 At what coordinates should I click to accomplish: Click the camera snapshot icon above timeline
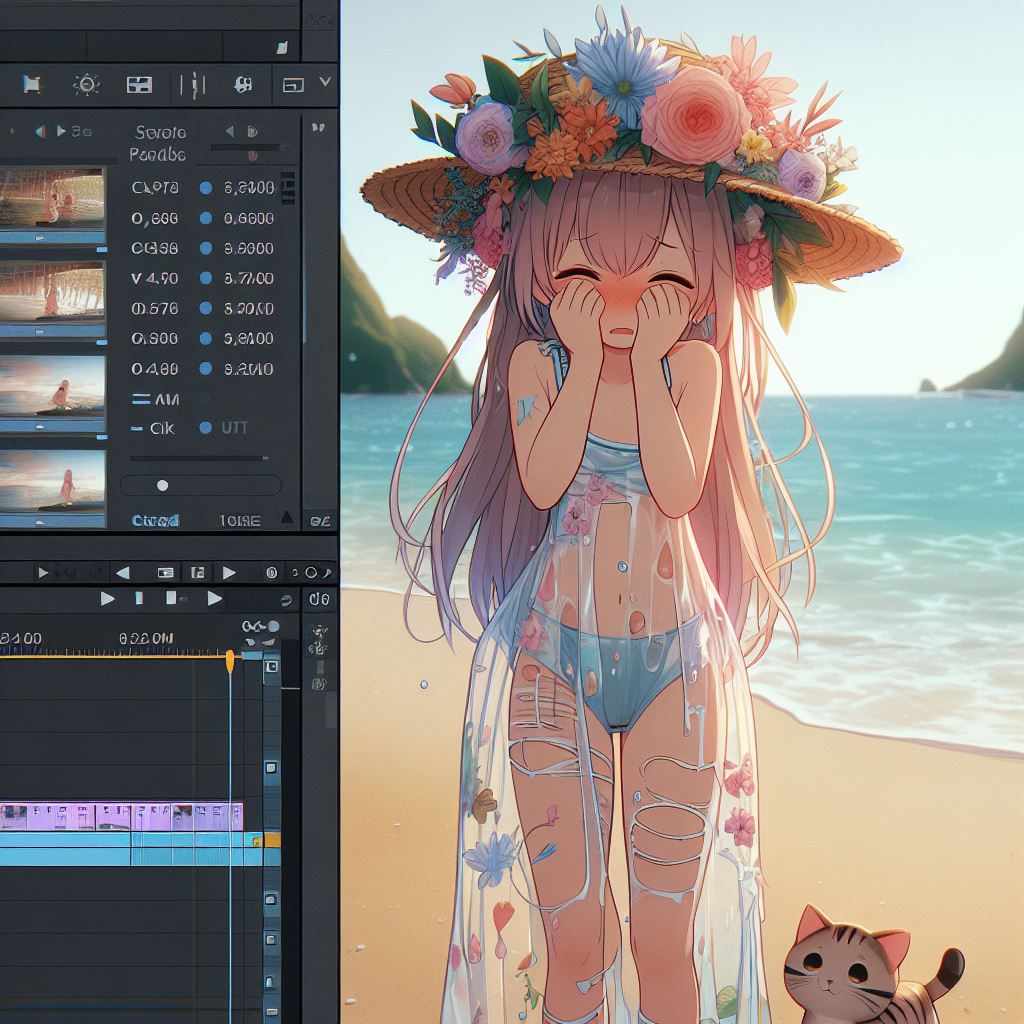tap(166, 573)
